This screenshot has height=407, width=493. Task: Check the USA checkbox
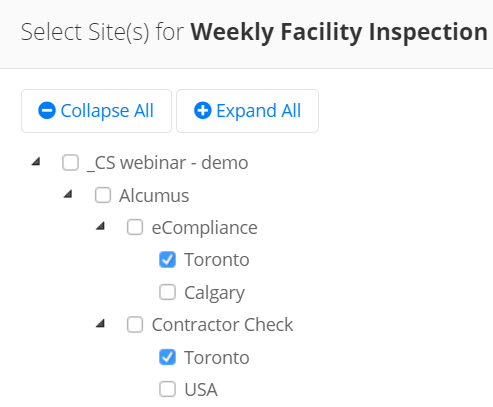(167, 389)
